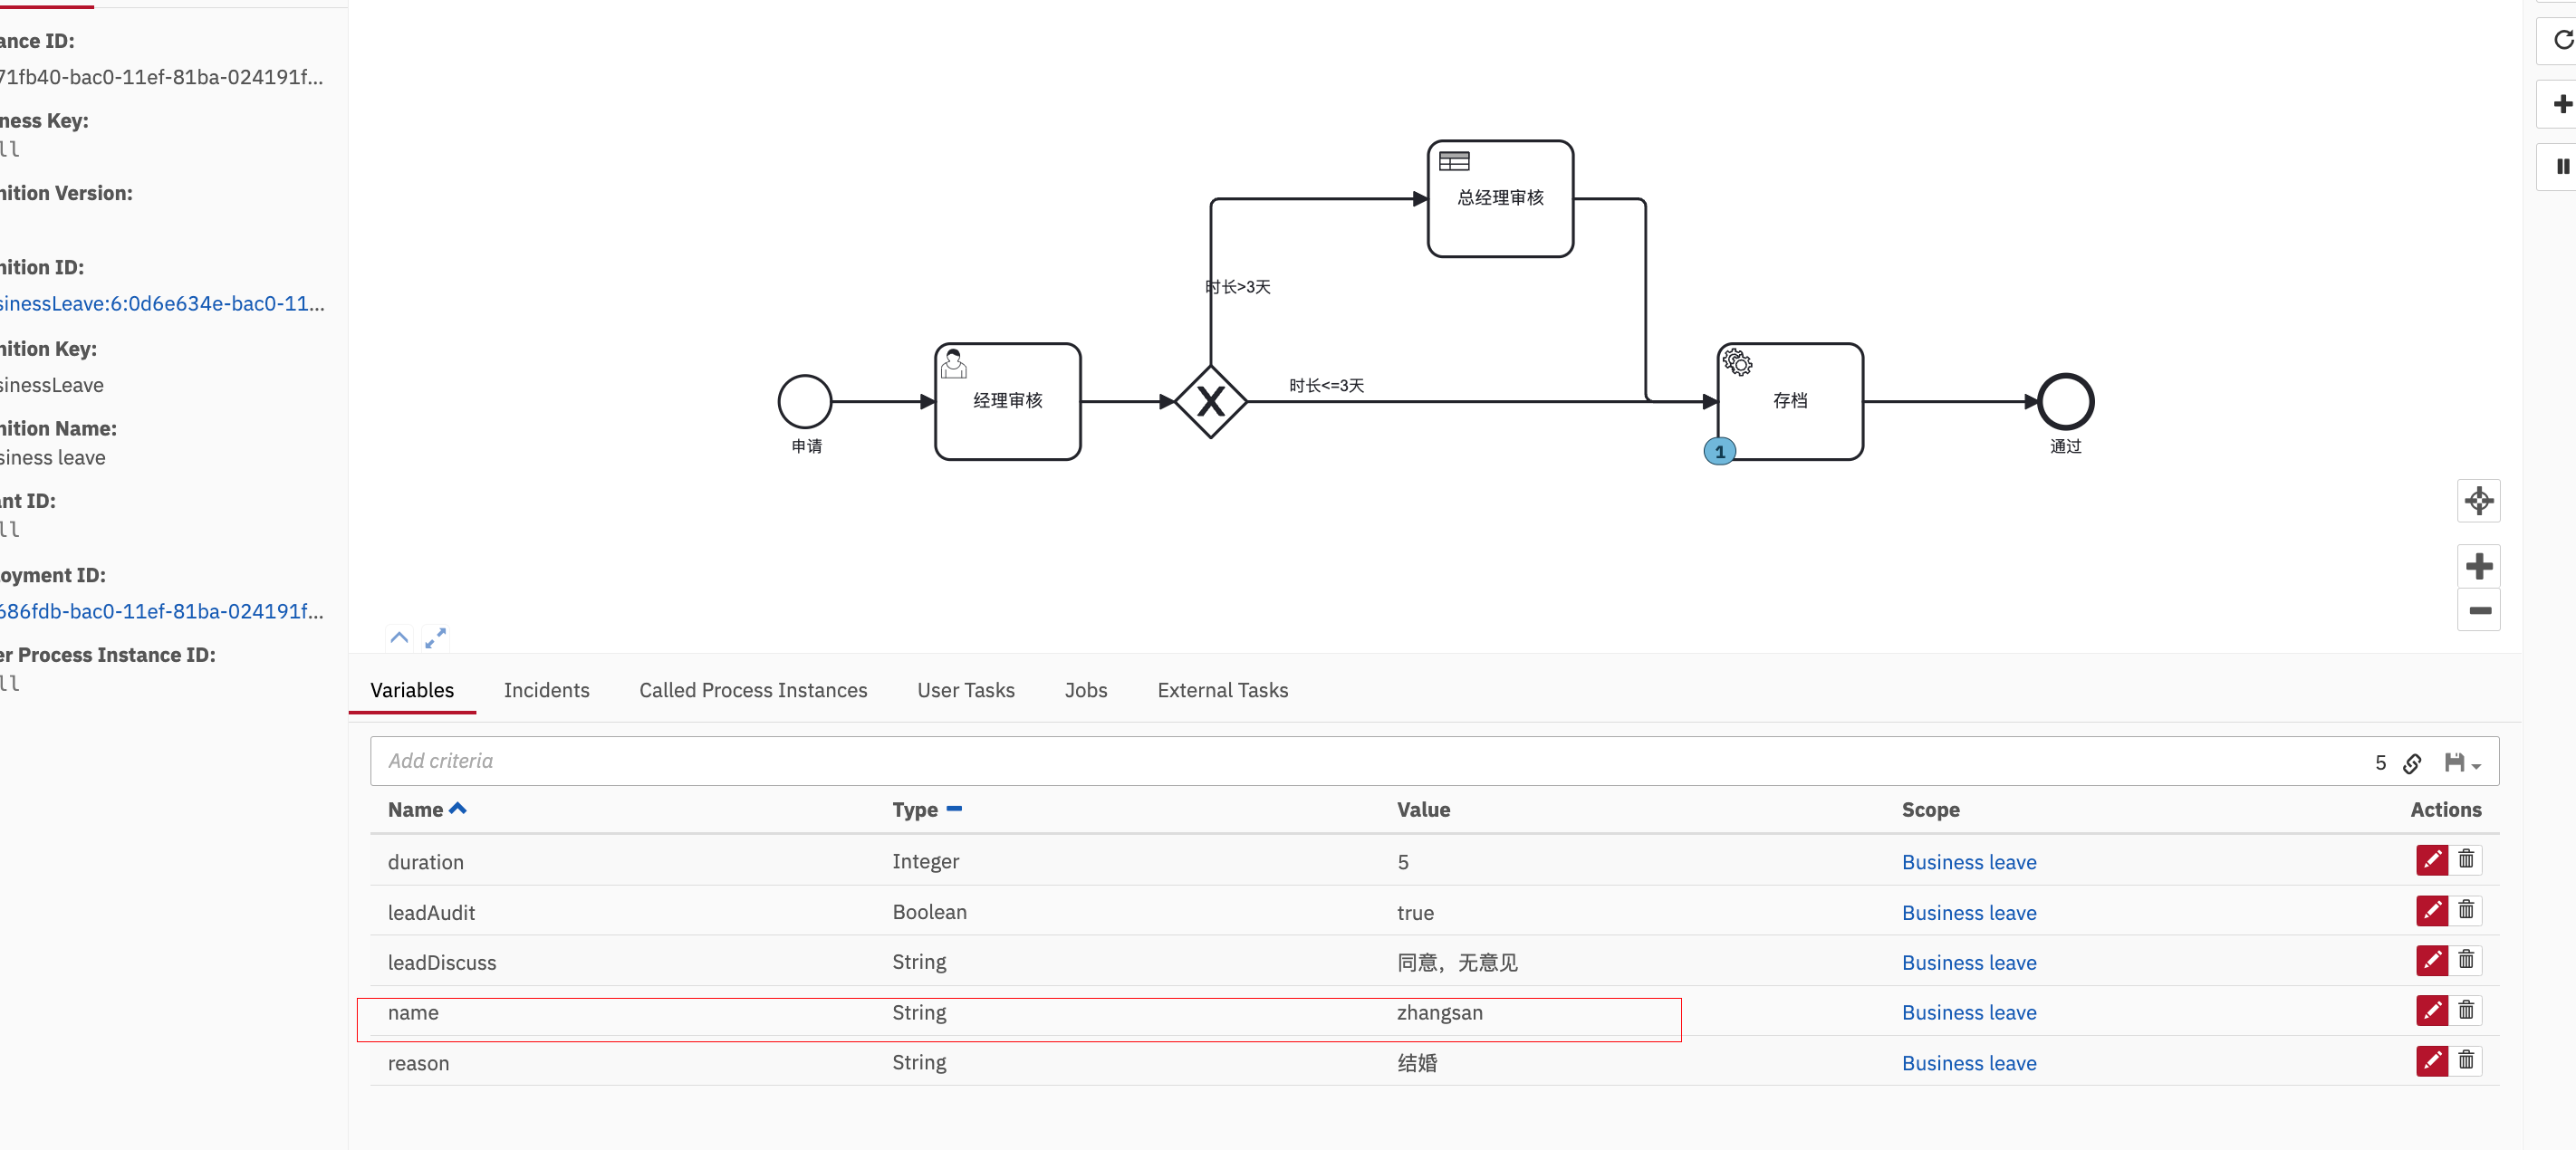
Task: Click the reset diagram viewport crosshair icon
Action: (x=2478, y=501)
